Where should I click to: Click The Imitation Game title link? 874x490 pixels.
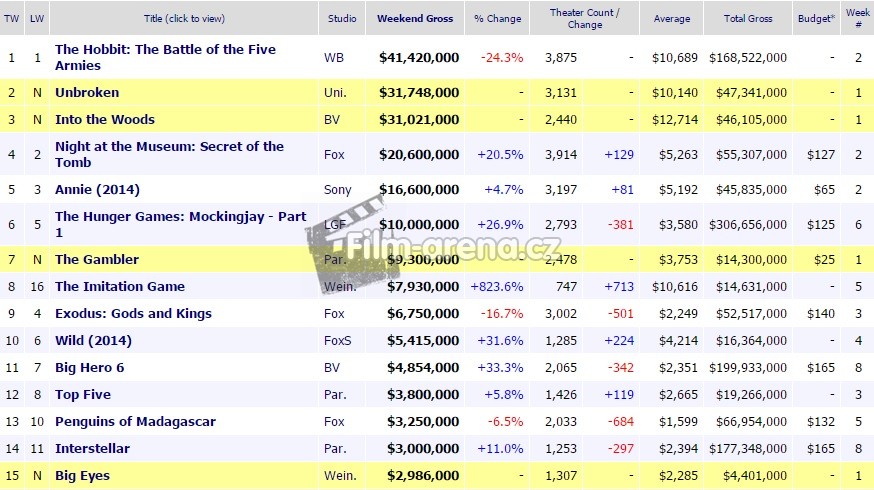pyautogui.click(x=120, y=286)
